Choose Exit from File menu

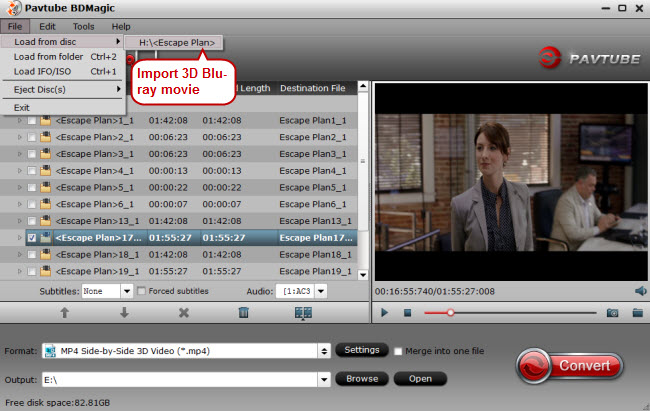point(62,108)
